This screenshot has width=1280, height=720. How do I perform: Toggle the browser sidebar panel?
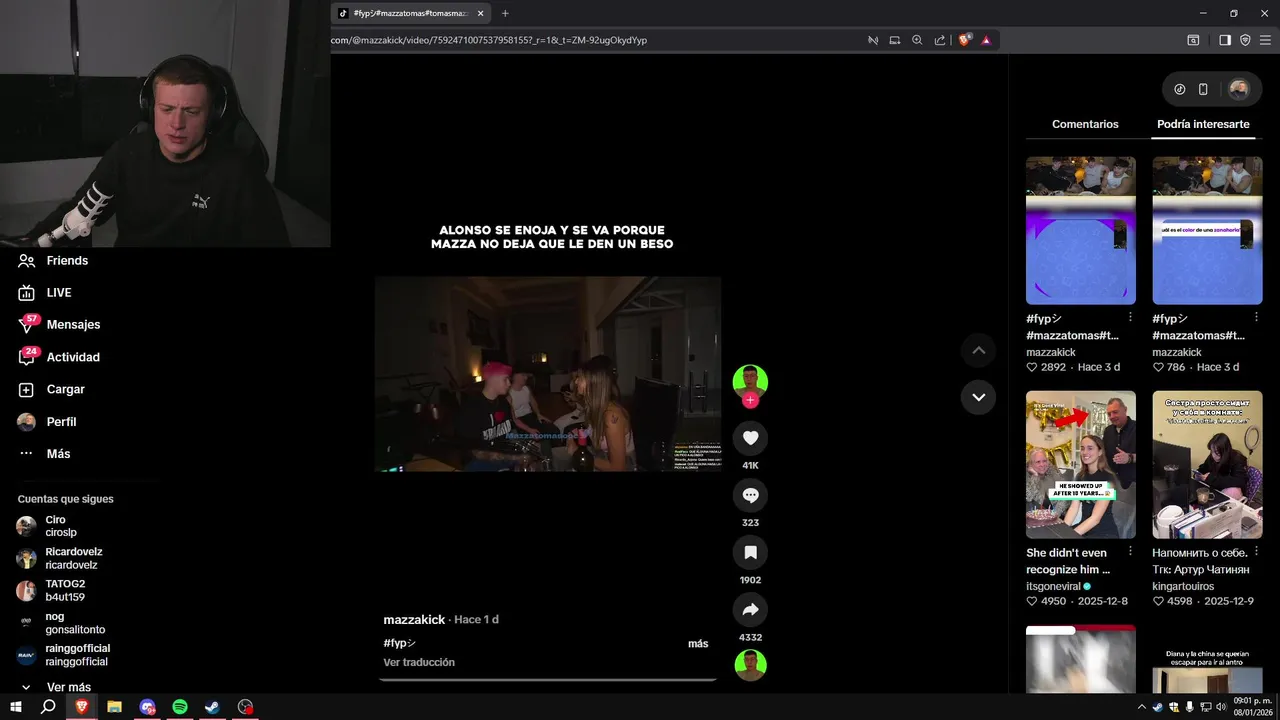tap(1225, 40)
